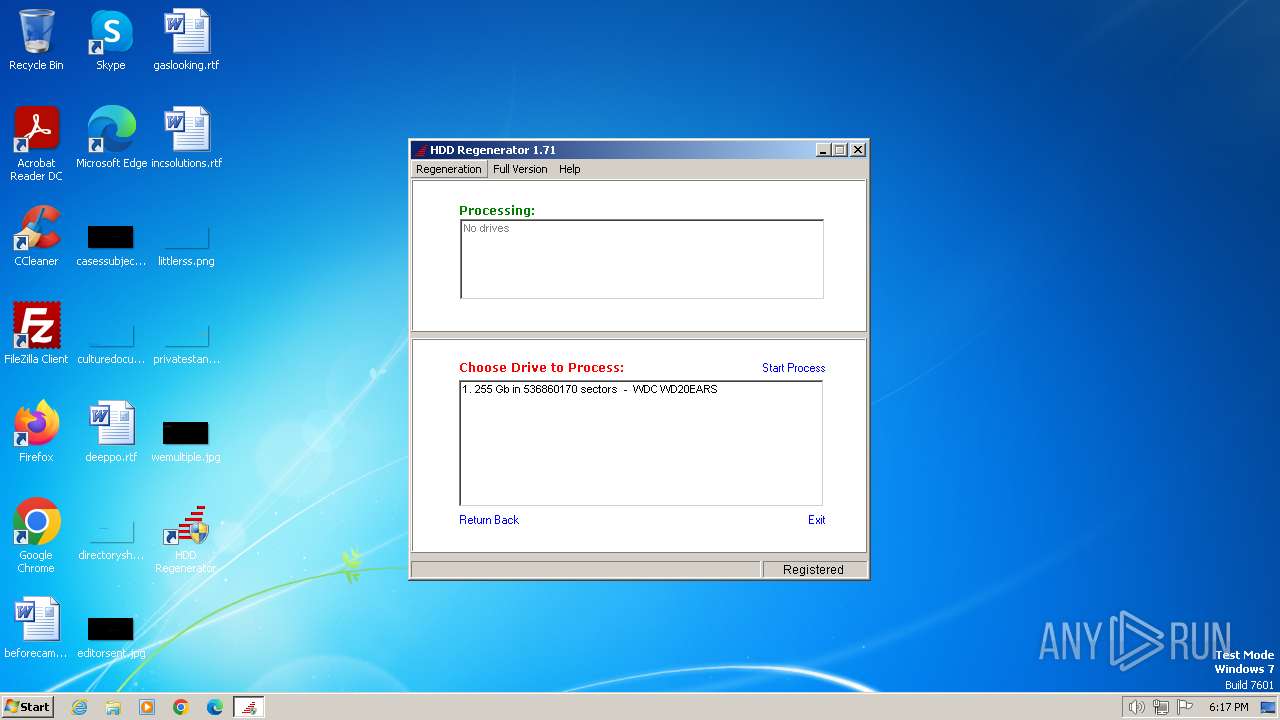Open Windows Media Player from taskbar
The width and height of the screenshot is (1280, 720).
click(147, 707)
